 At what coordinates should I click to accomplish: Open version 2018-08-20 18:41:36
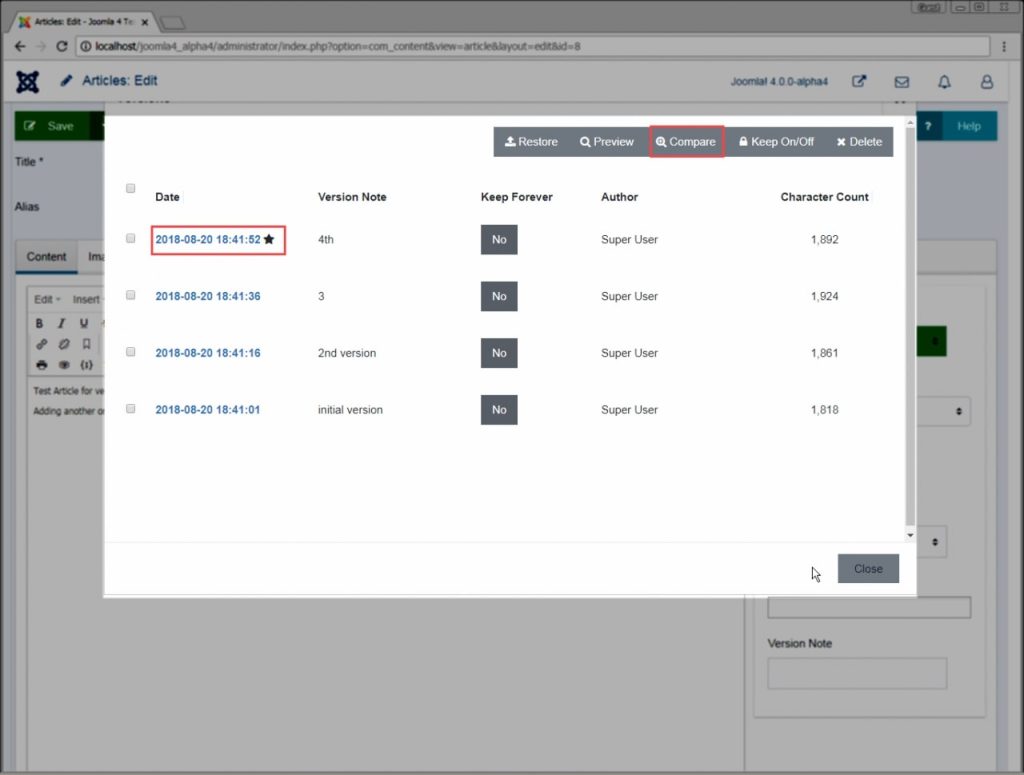click(x=208, y=296)
